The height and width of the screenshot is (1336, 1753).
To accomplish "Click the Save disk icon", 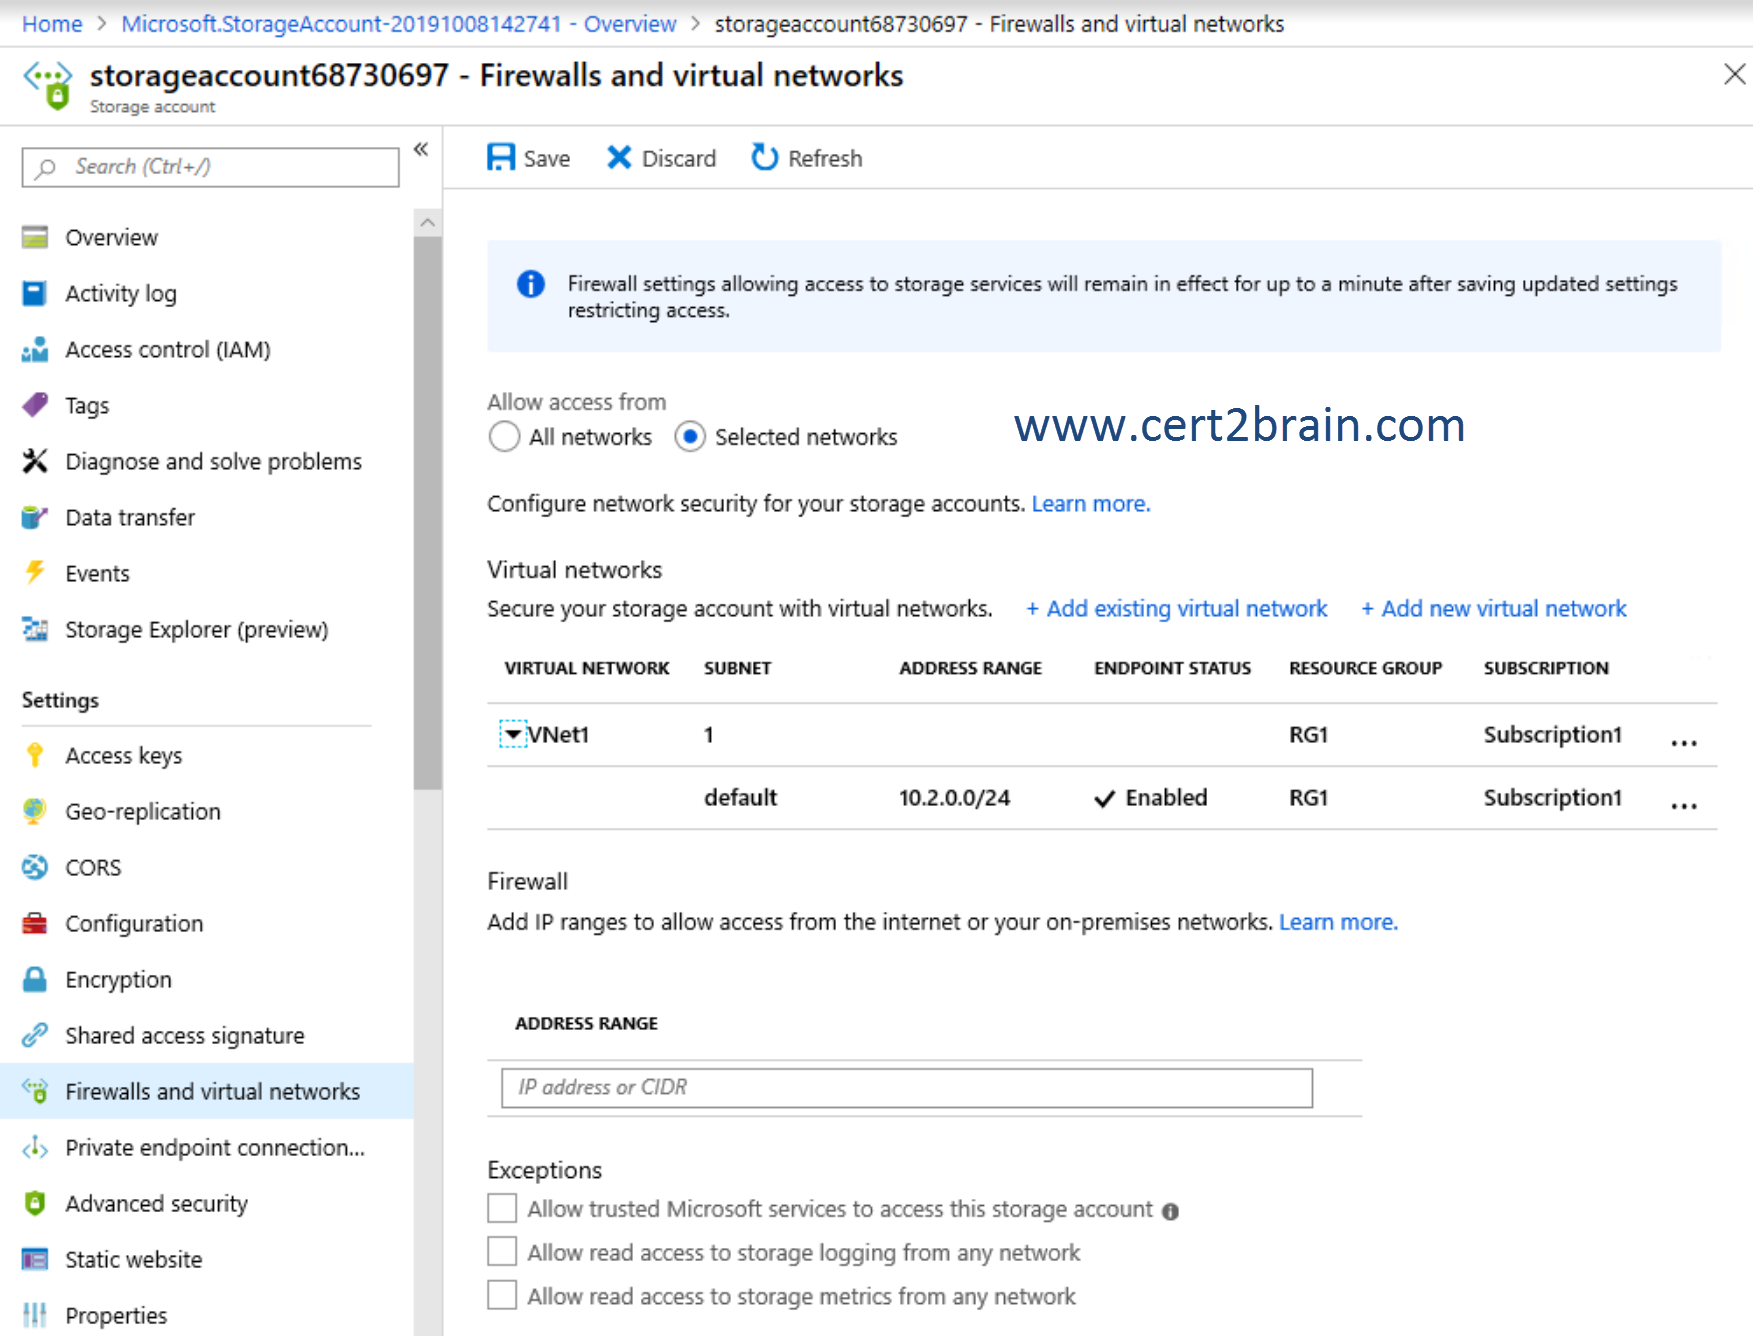I will pyautogui.click(x=501, y=158).
